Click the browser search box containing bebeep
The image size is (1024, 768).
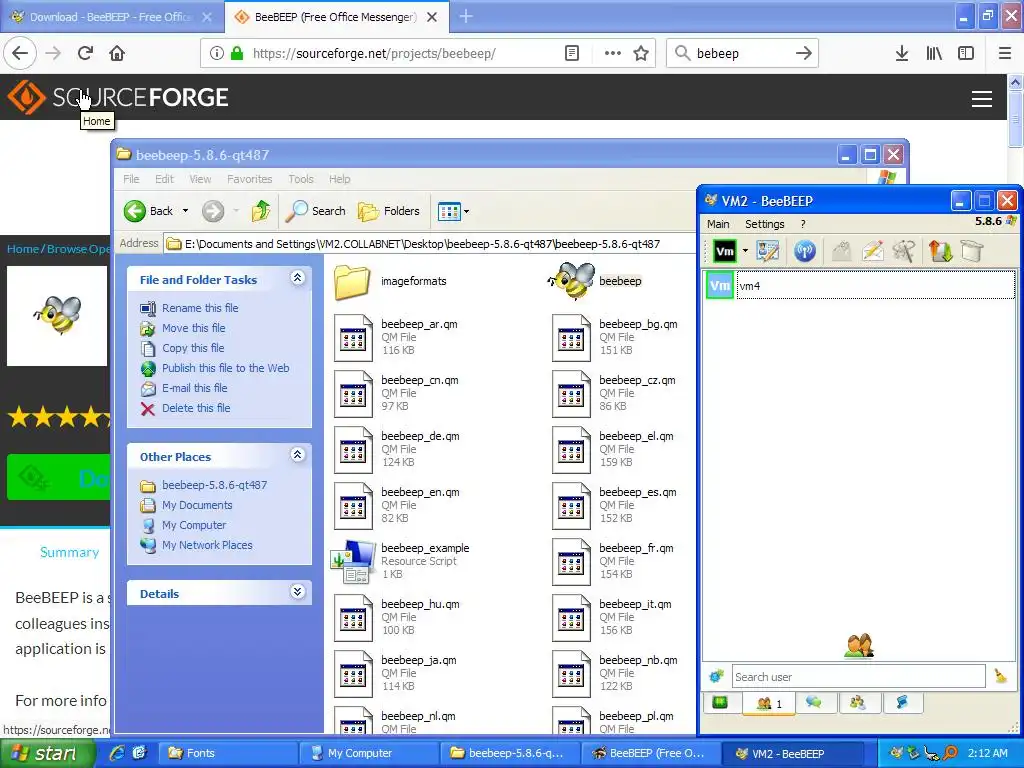pyautogui.click(x=742, y=53)
